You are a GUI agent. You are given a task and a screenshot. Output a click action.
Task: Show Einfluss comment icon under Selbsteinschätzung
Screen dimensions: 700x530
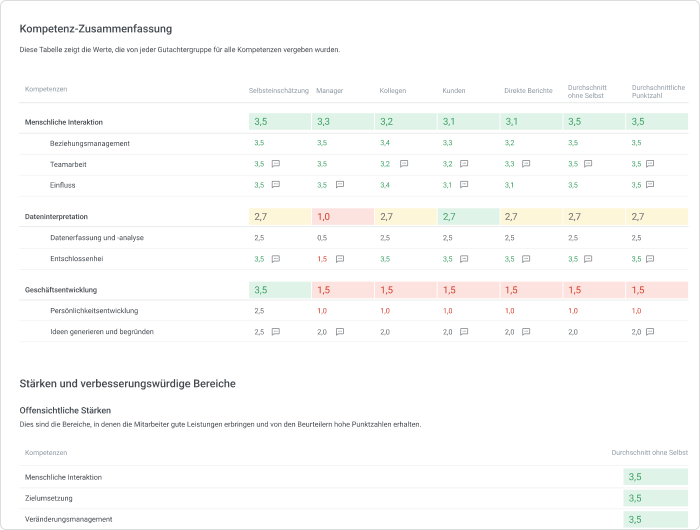pos(276,184)
